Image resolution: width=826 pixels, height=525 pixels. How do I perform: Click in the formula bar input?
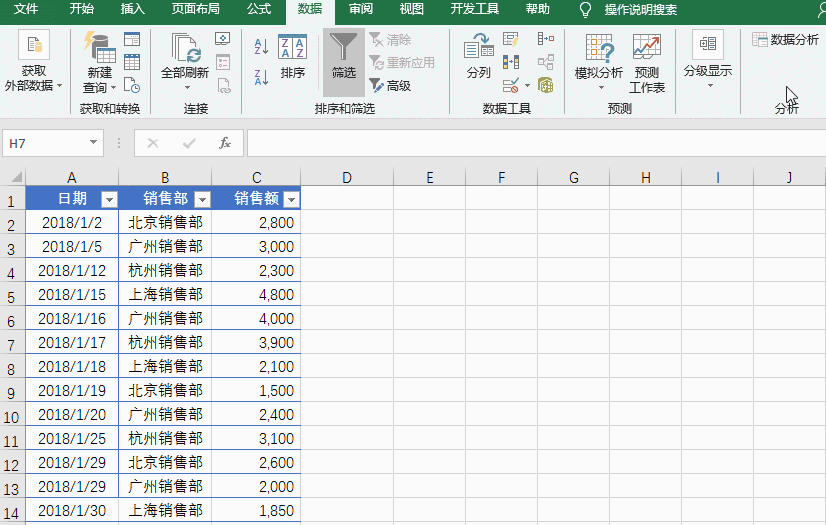(536, 143)
